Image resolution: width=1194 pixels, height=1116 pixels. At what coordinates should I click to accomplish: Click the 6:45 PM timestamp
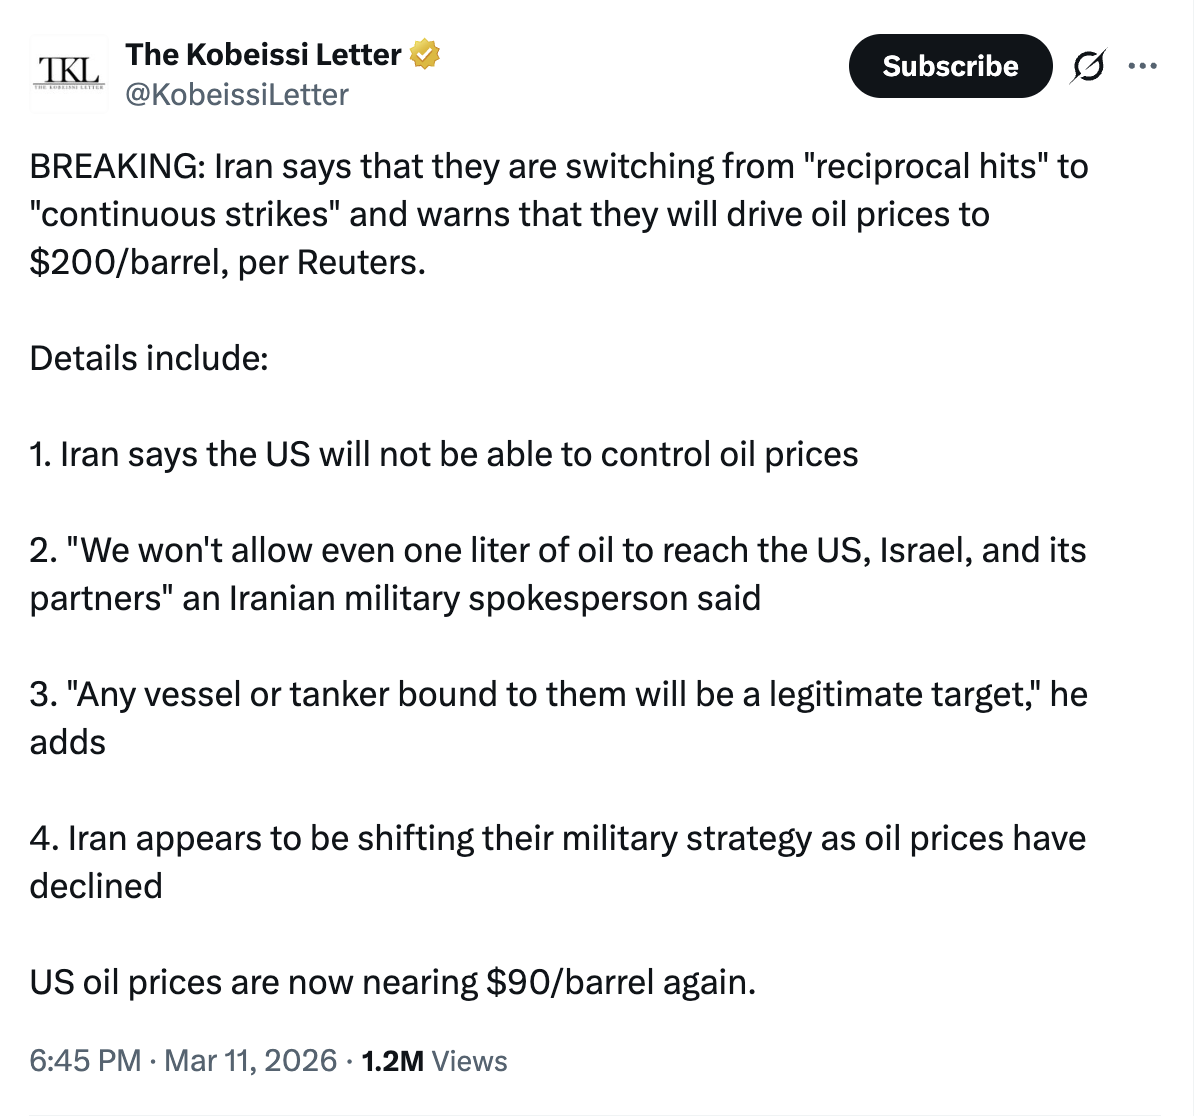(x=85, y=1060)
